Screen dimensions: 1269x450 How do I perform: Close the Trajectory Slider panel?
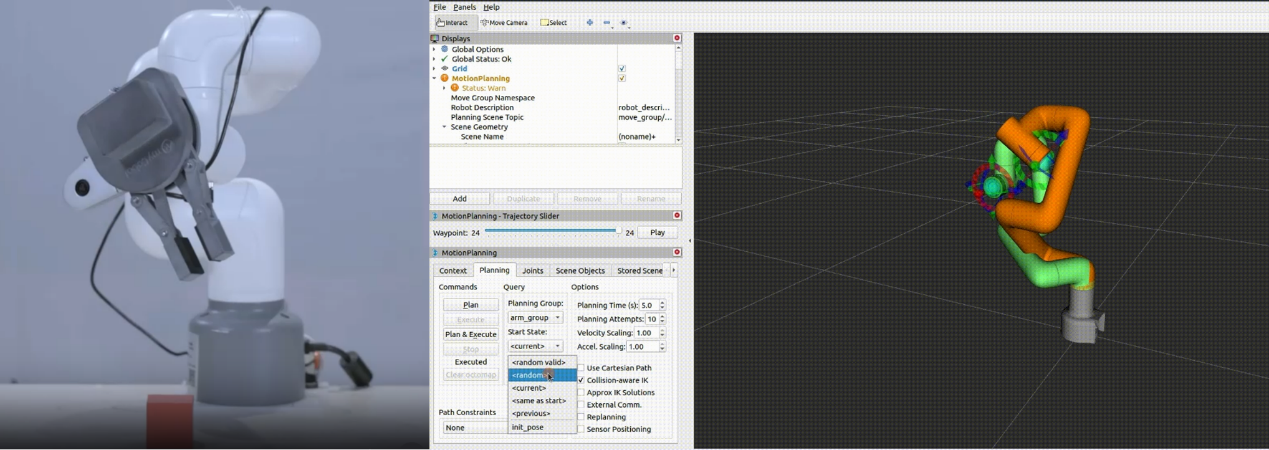pyautogui.click(x=677, y=215)
